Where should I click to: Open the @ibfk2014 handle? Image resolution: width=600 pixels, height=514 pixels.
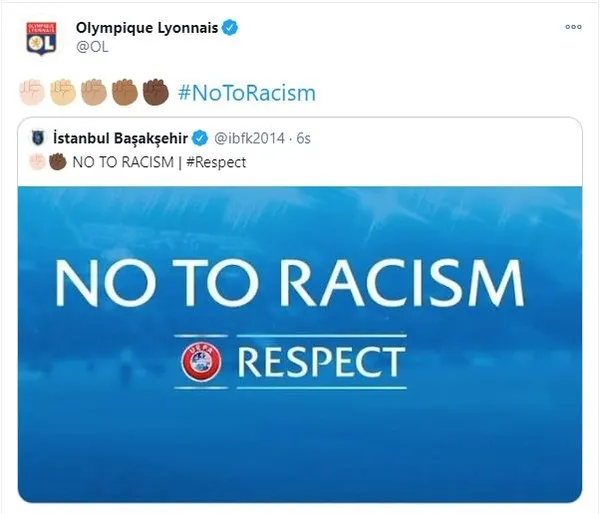click(249, 138)
